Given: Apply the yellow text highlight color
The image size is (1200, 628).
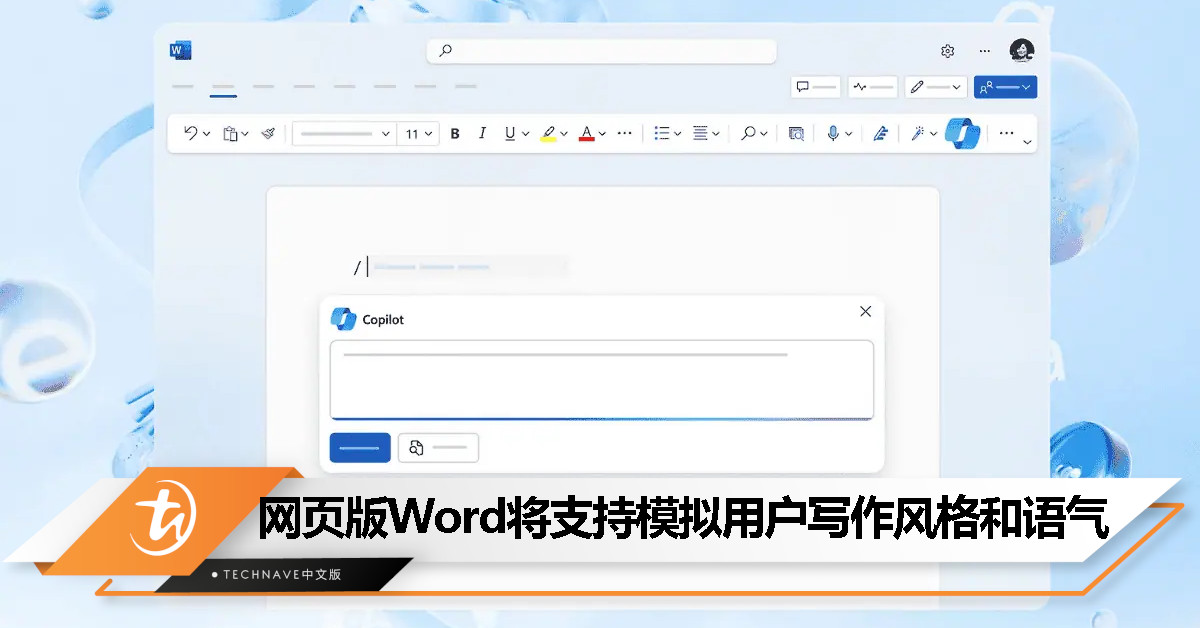Looking at the screenshot, I should pos(548,133).
